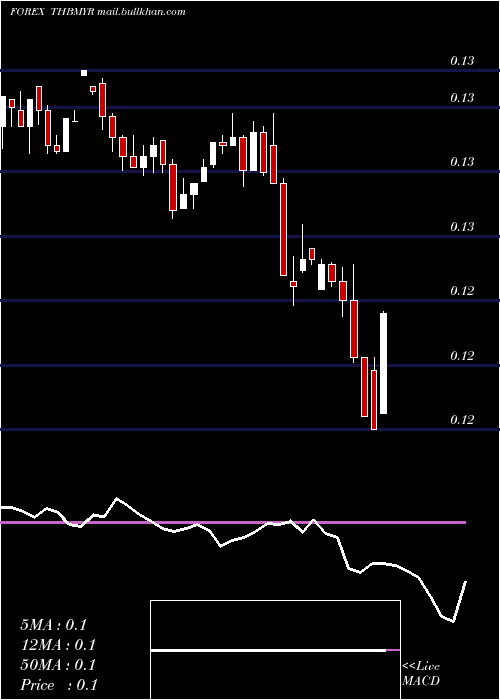Viewport: 500px width, 700px height.
Task: Click the purple horizontal indicator baseline
Action: [x=233, y=522]
